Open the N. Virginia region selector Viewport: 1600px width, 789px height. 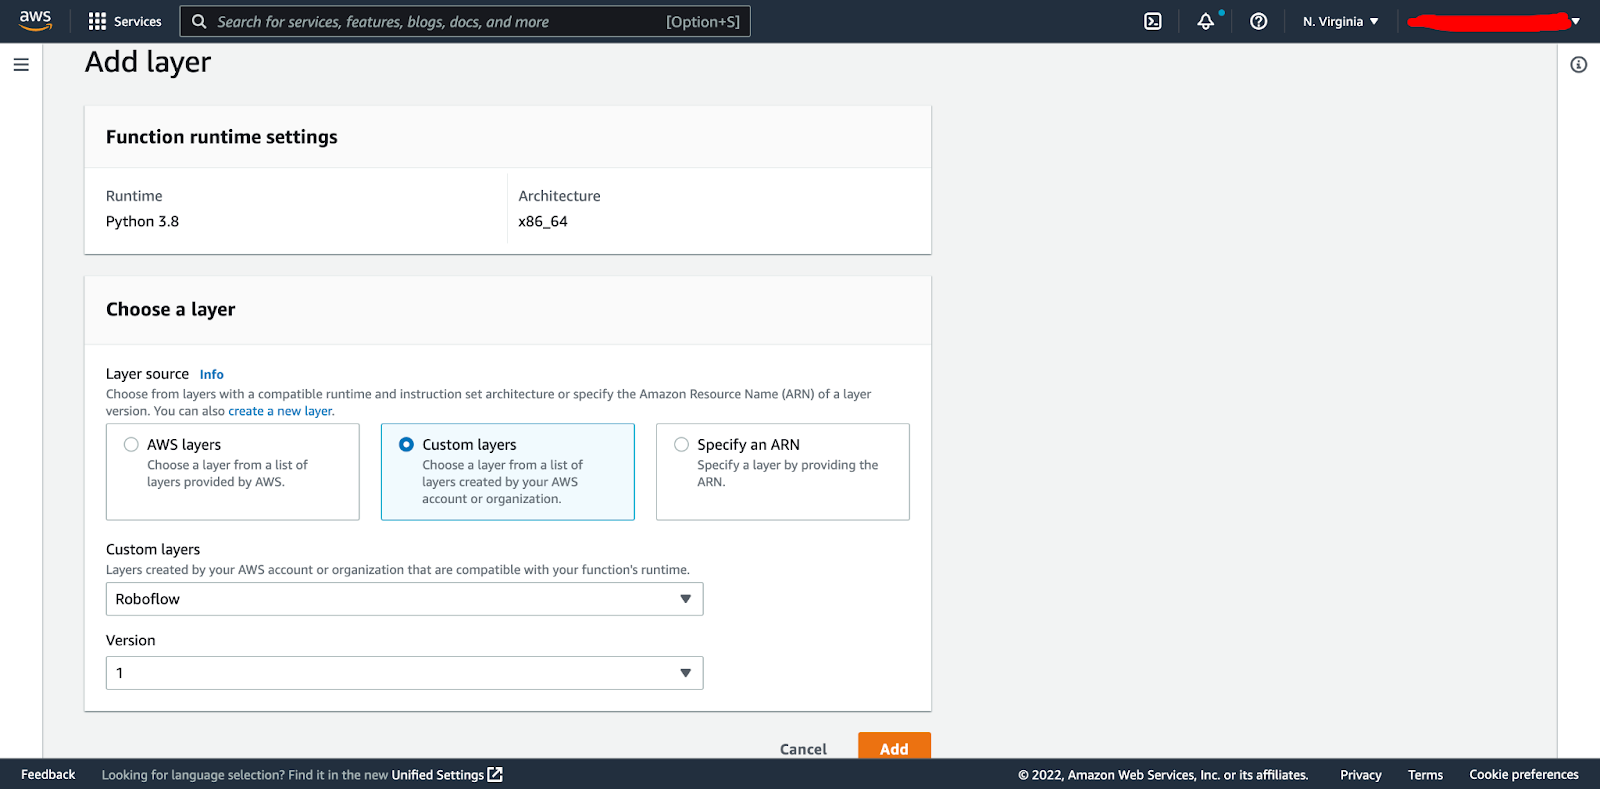tap(1340, 21)
